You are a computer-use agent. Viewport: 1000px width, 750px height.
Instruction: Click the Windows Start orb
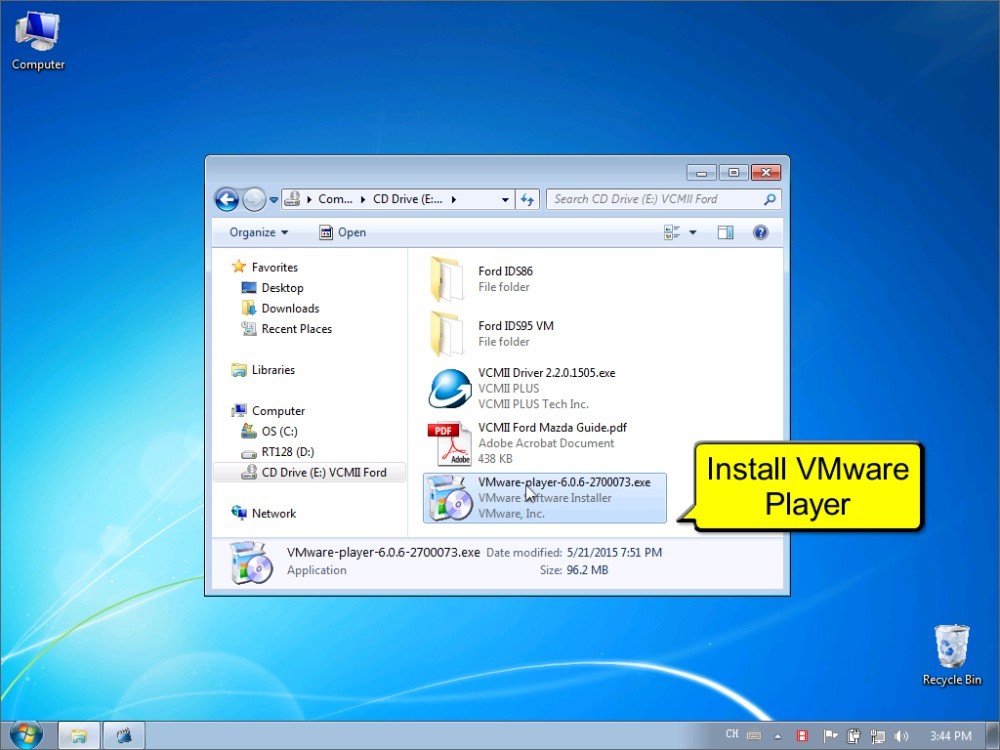pyautogui.click(x=26, y=734)
